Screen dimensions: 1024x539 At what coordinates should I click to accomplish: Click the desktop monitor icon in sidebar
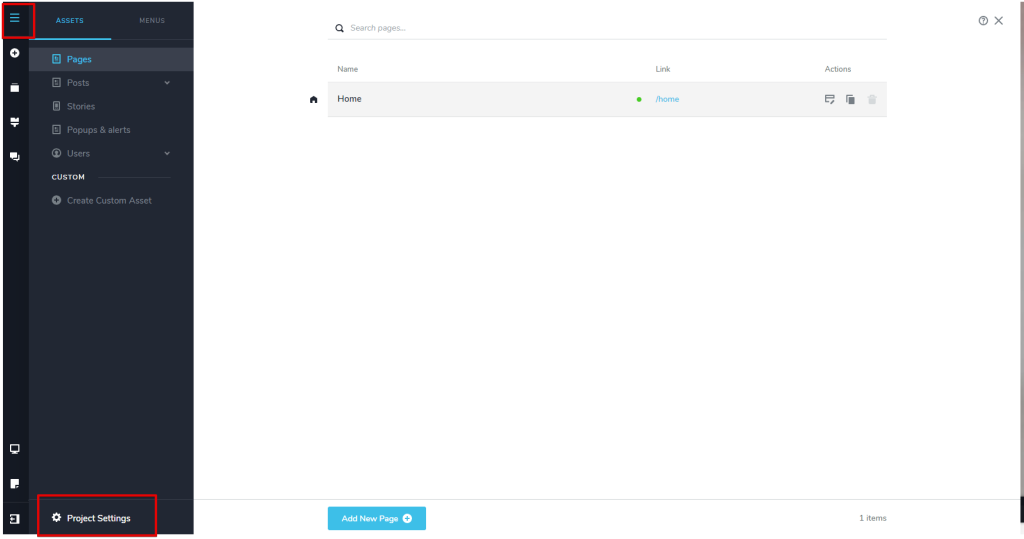pyautogui.click(x=14, y=449)
